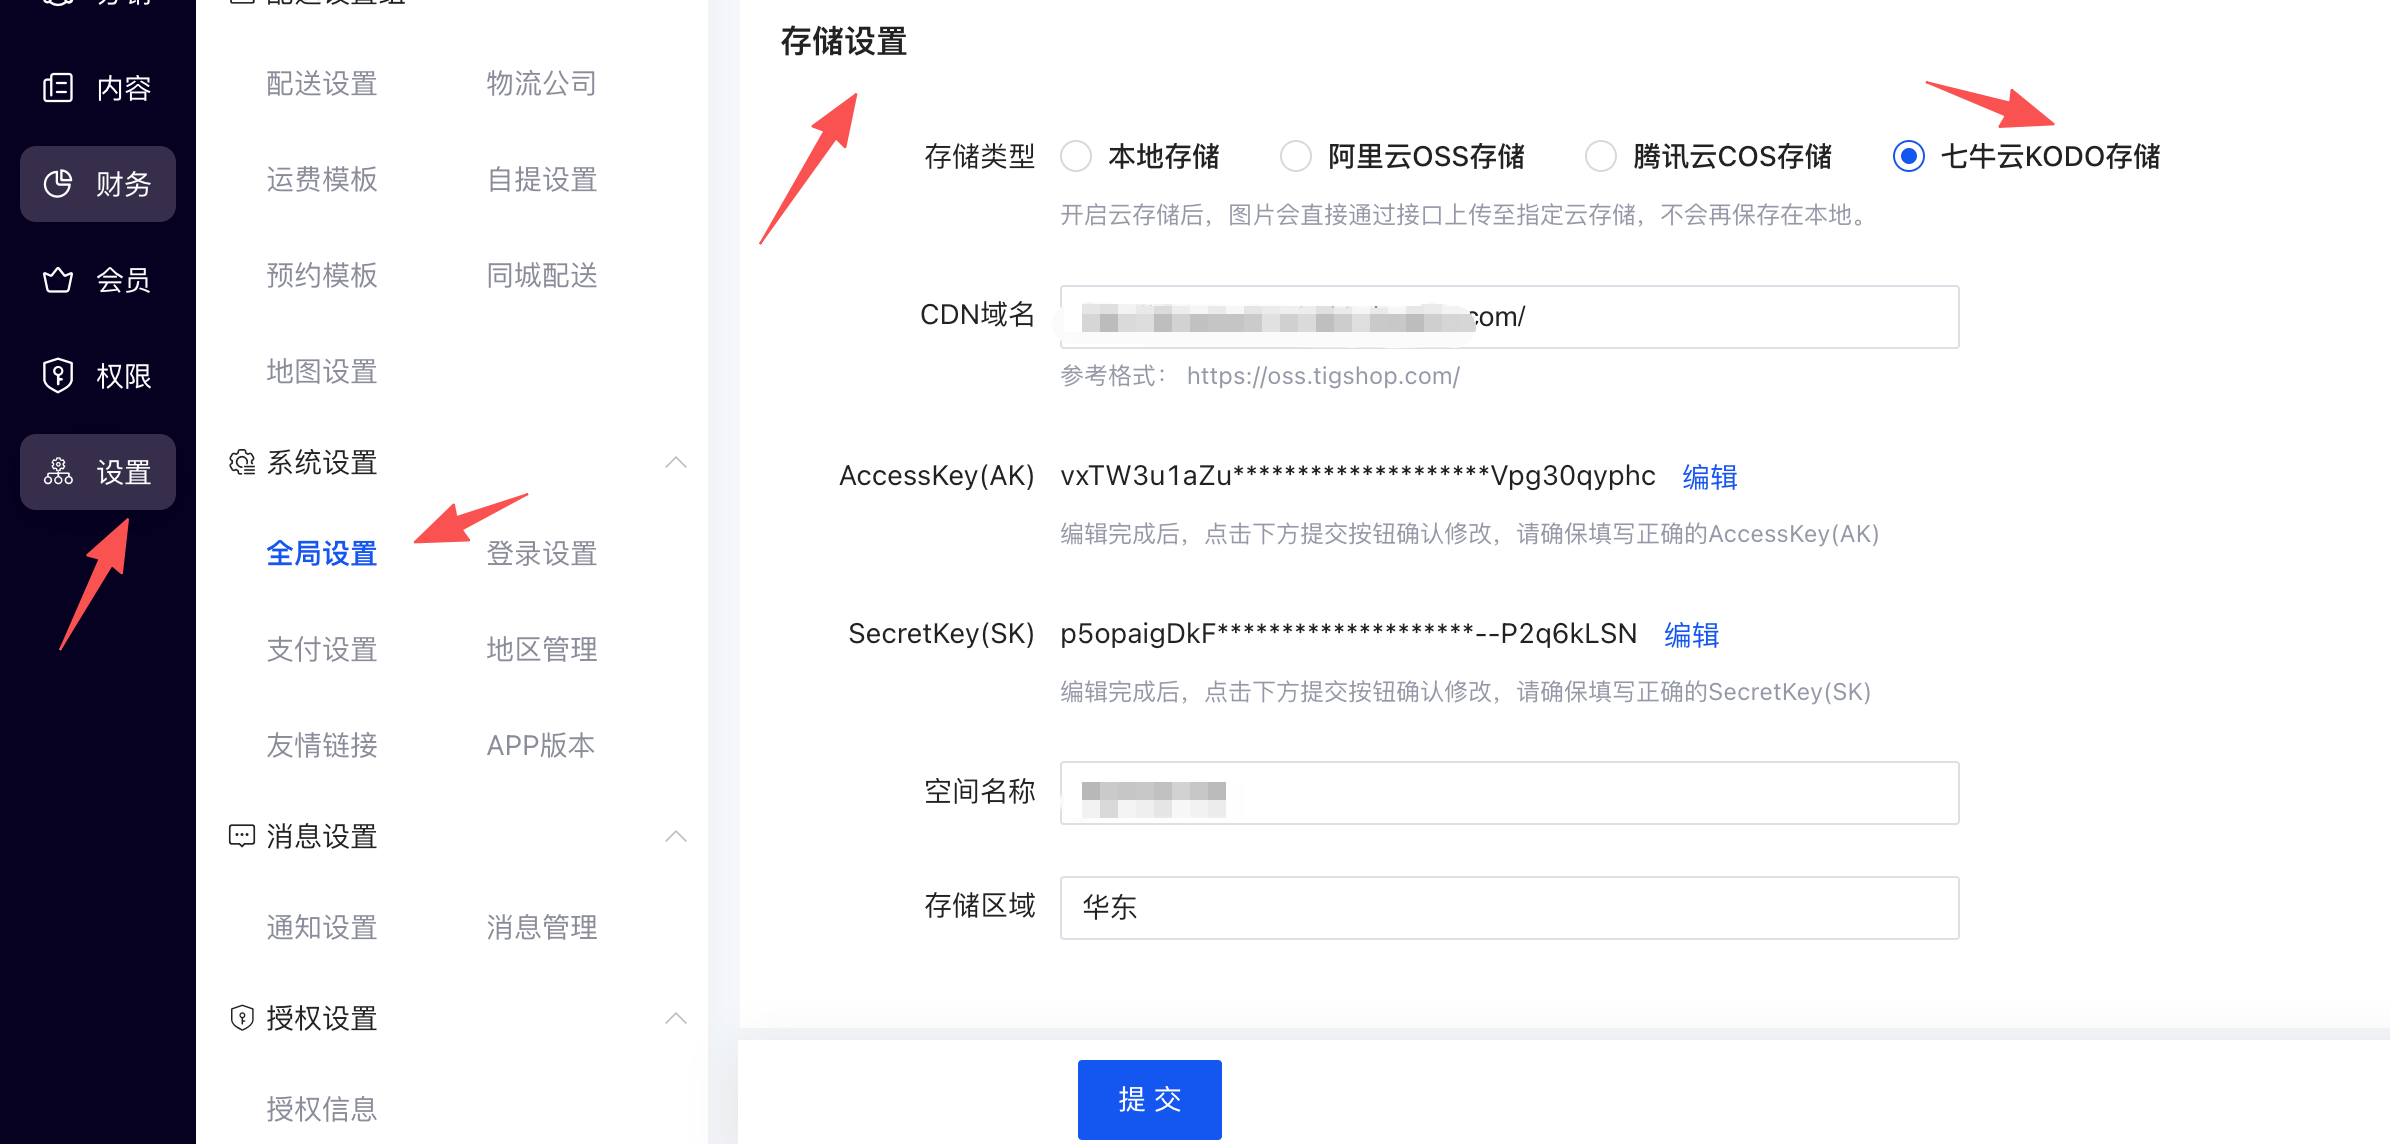Collapse the 系统设置 section chevron
The width and height of the screenshot is (2390, 1144).
[676, 462]
